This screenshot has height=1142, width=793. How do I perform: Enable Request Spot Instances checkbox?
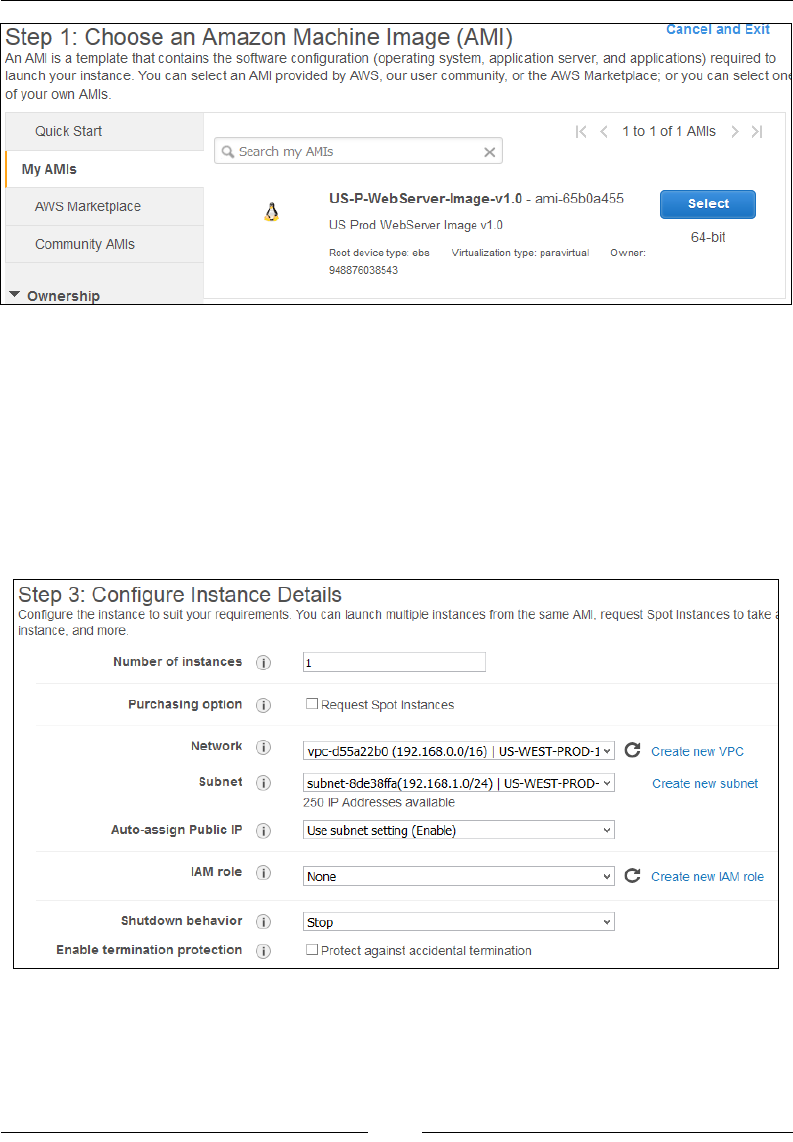pos(312,704)
